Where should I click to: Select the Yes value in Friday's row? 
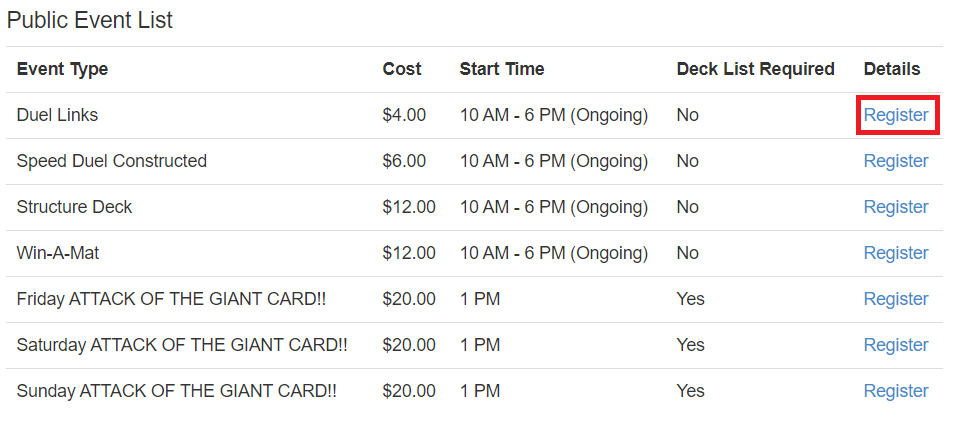click(690, 299)
